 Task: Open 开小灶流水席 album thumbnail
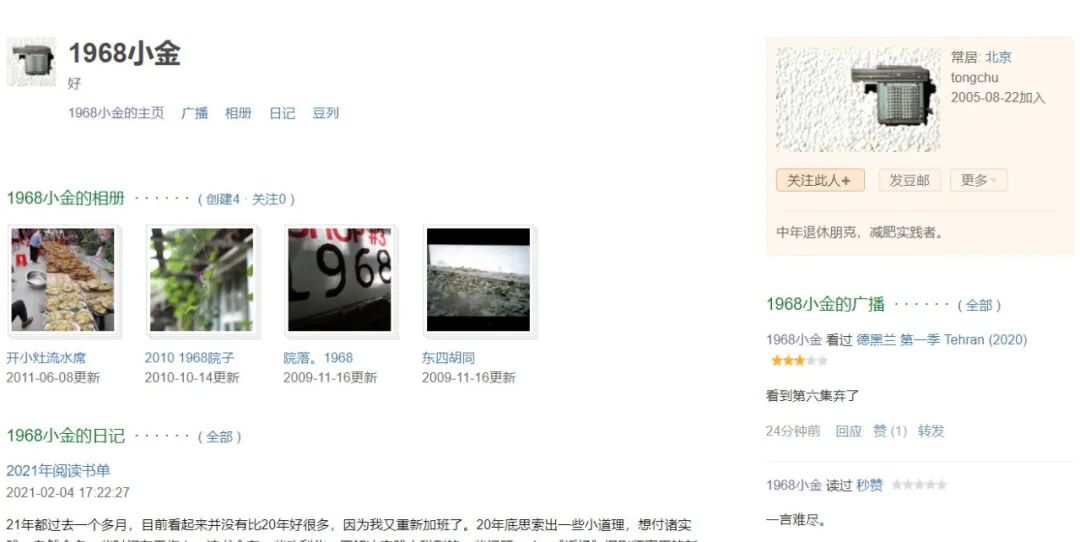[63, 280]
